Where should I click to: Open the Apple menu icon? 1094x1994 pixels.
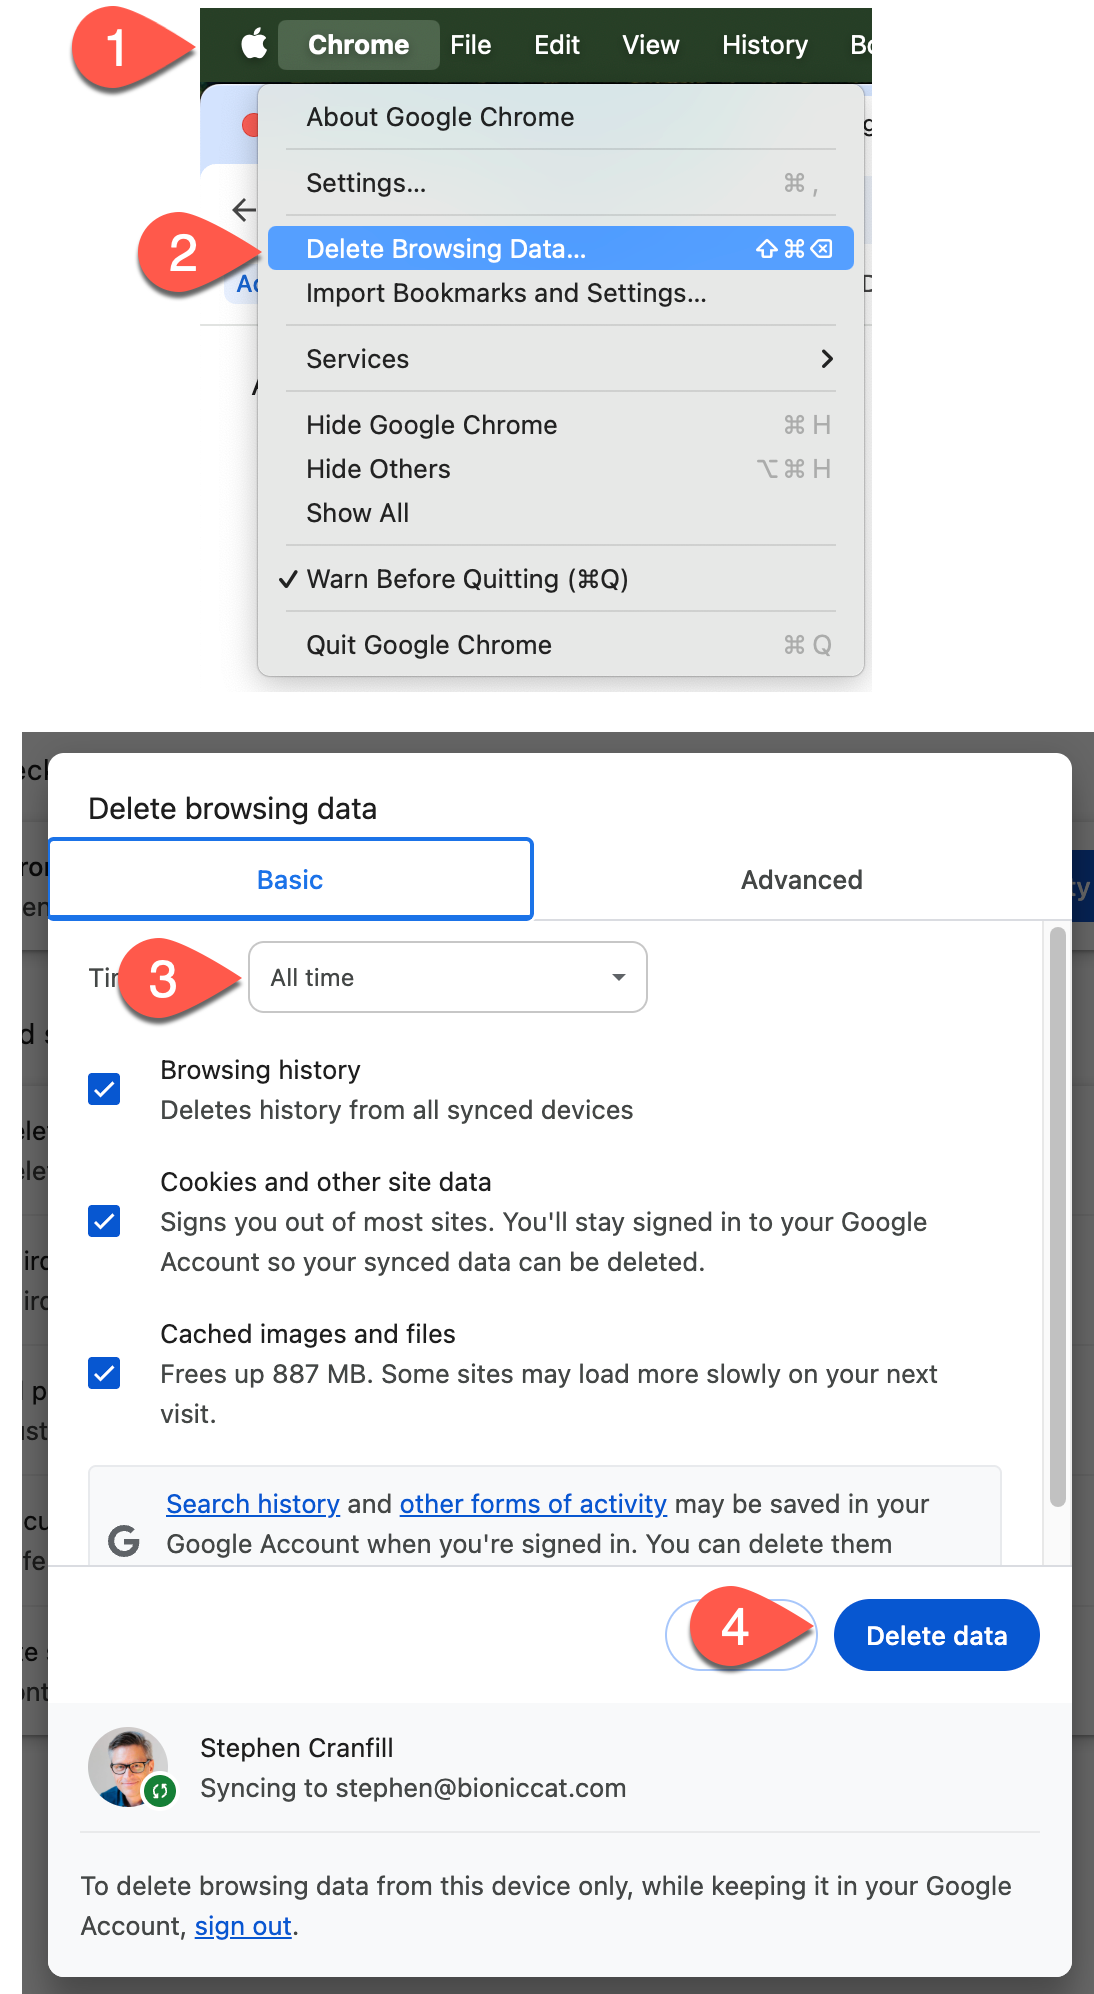(x=254, y=44)
